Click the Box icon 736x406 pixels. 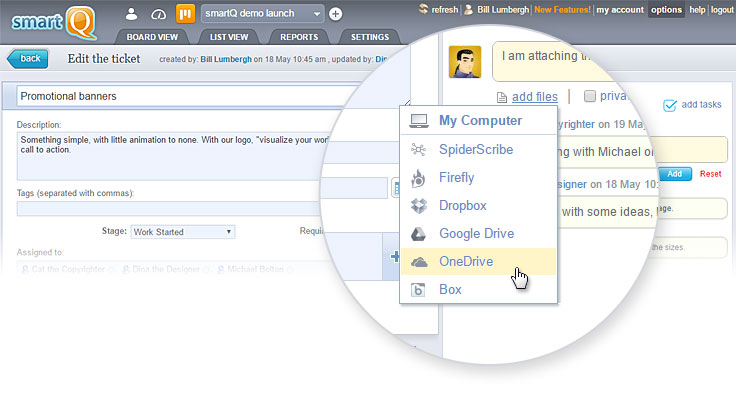coord(418,290)
